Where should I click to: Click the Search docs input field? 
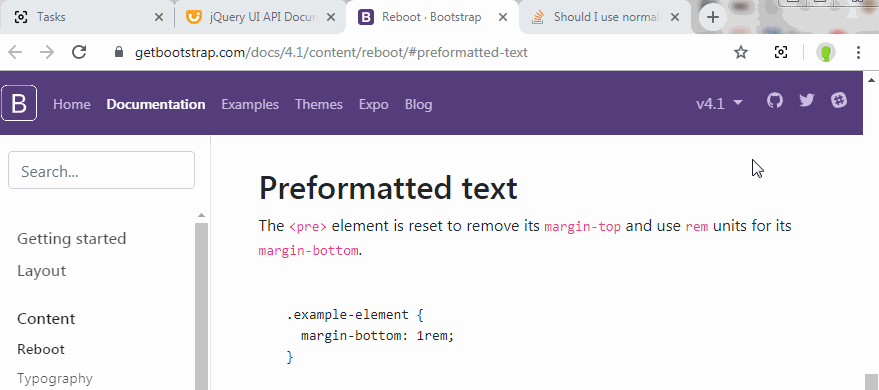pyautogui.click(x=101, y=170)
